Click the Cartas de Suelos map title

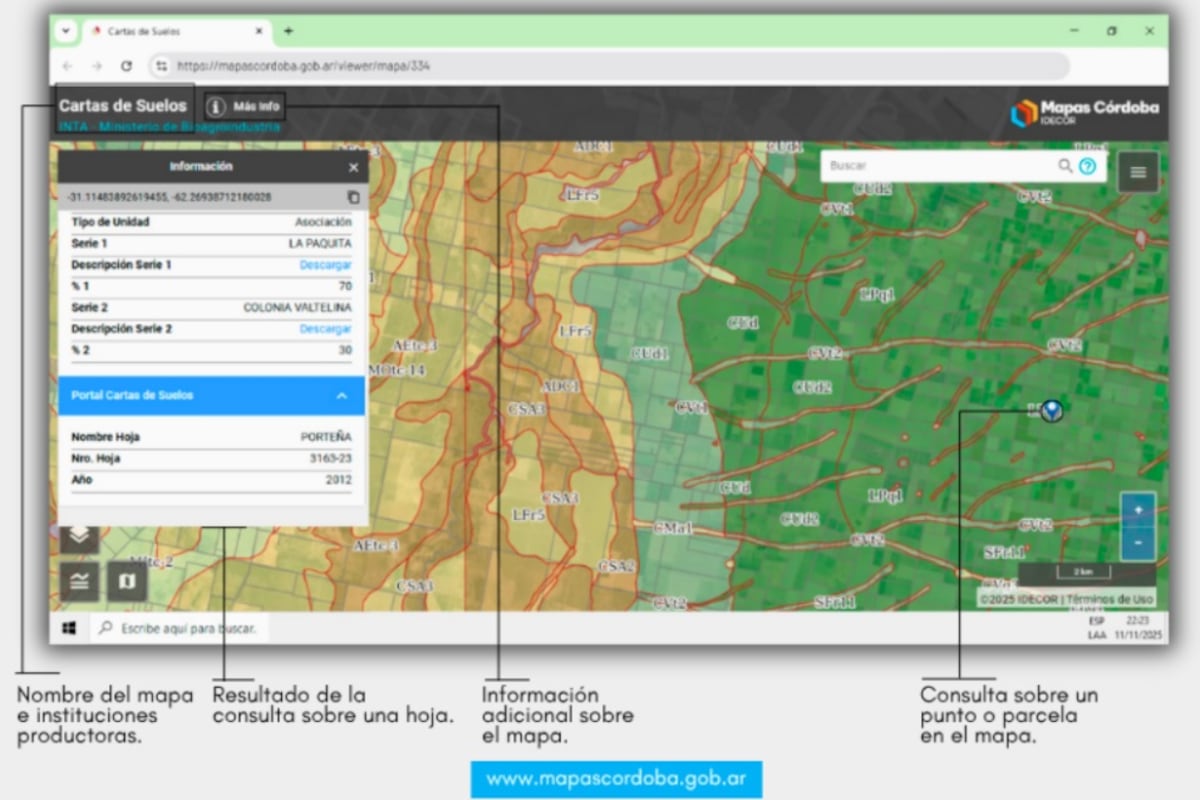pyautogui.click(x=122, y=105)
